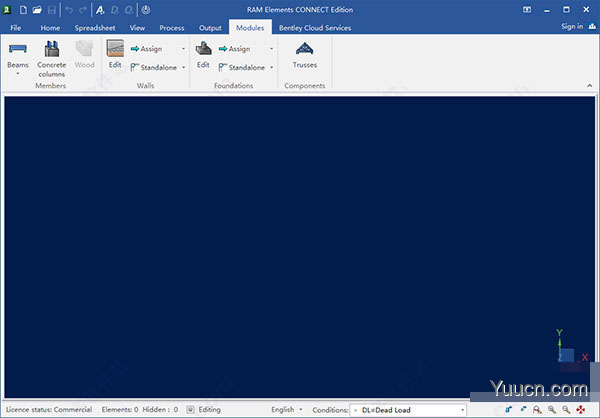Click the Redo arrow in title bar
The width and height of the screenshot is (600, 418).
(83, 10)
